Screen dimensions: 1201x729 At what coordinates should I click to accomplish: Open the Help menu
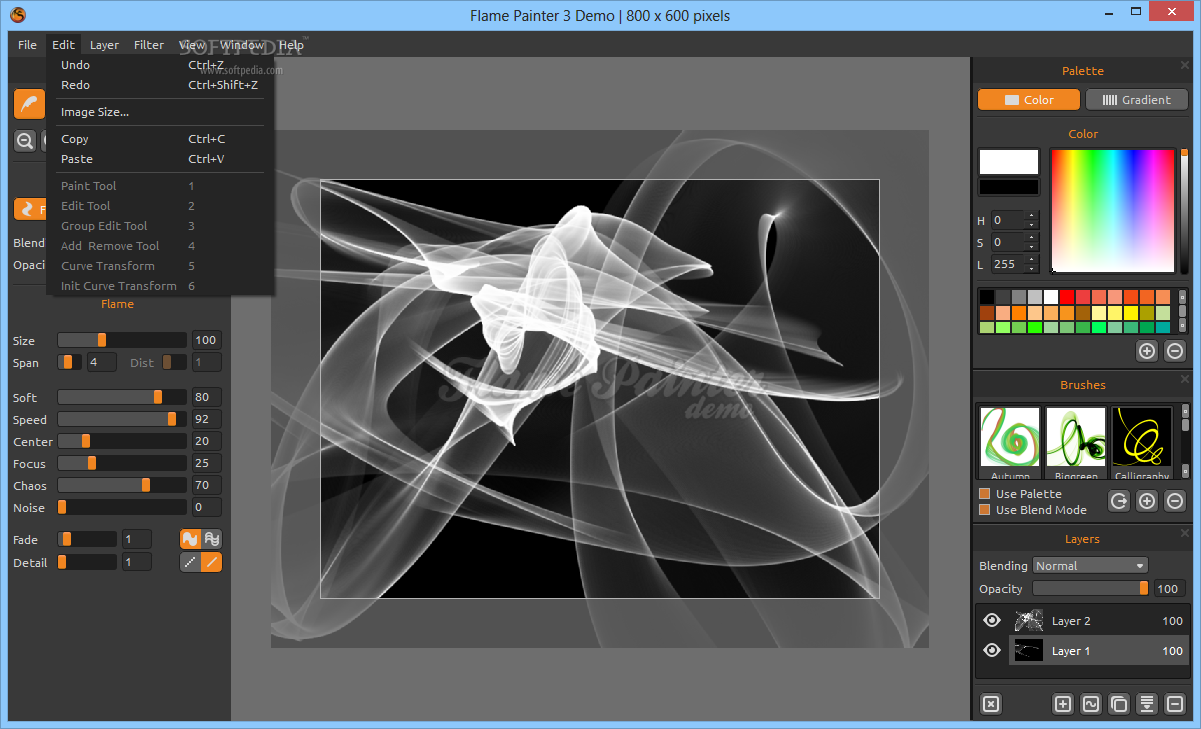pyautogui.click(x=291, y=45)
